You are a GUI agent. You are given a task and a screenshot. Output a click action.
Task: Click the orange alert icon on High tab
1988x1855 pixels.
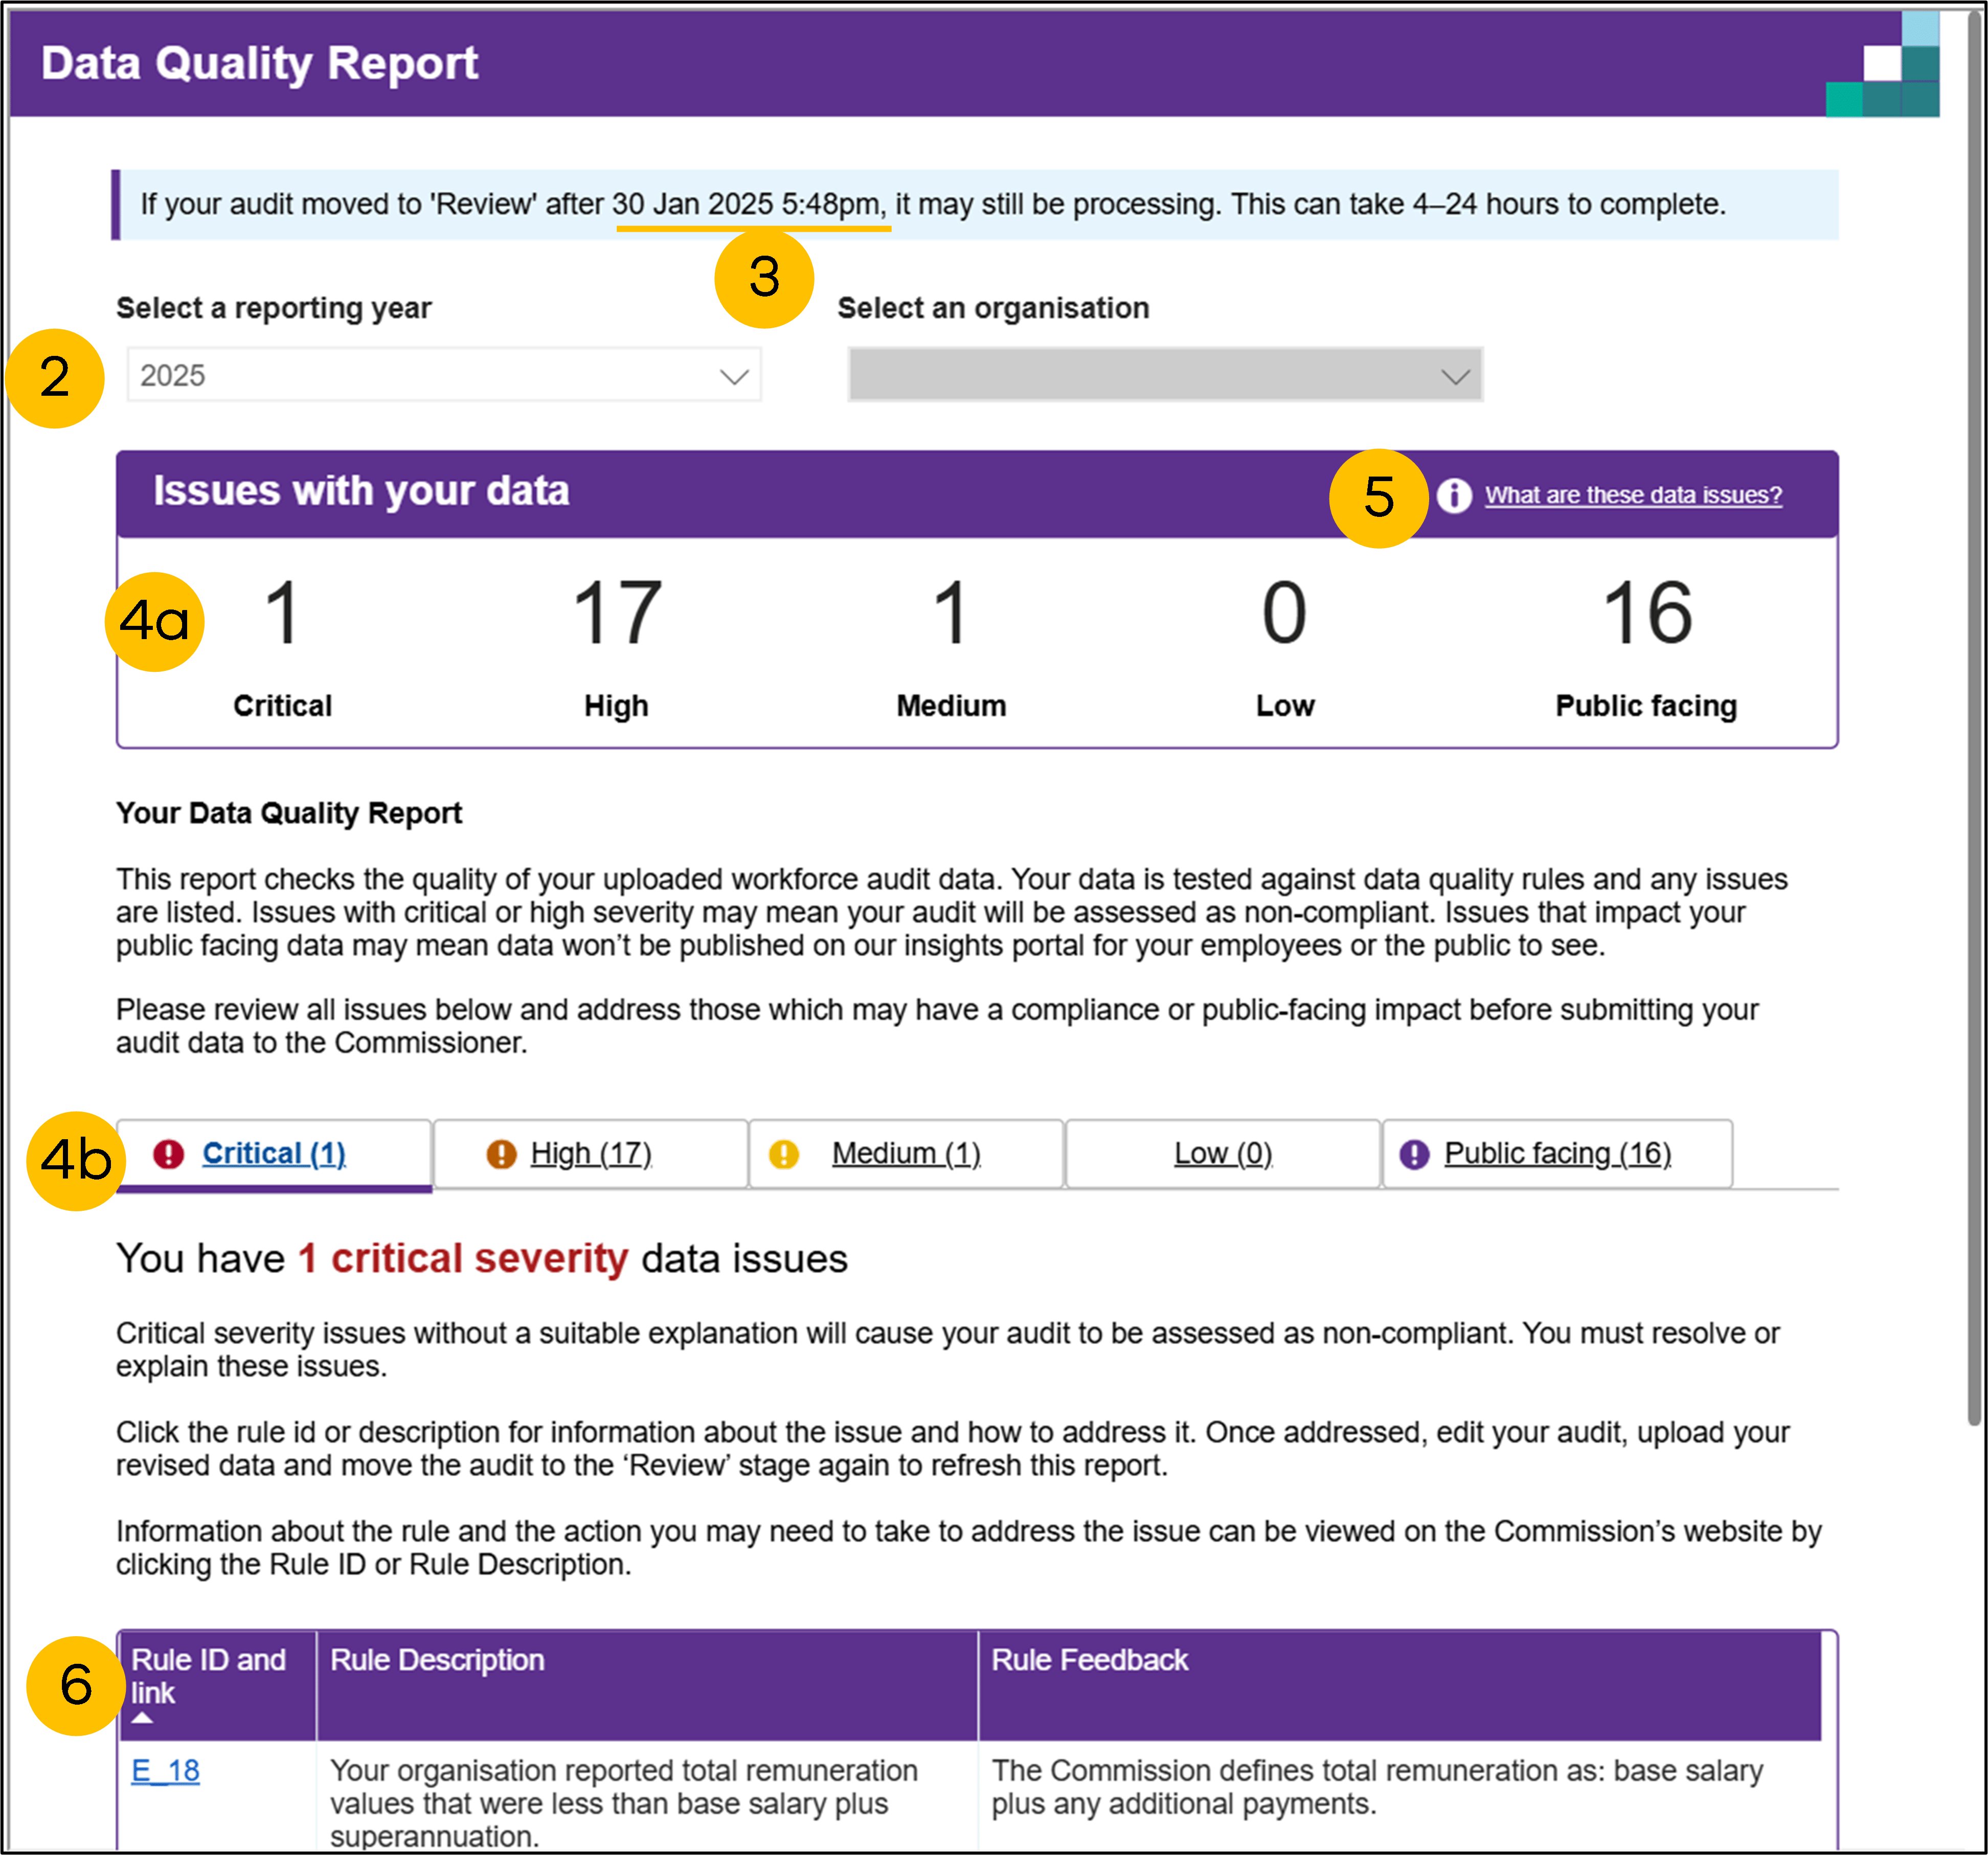coord(501,1154)
